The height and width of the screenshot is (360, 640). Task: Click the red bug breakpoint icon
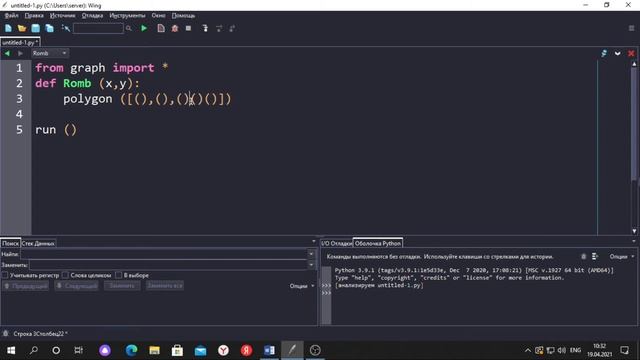coord(175,28)
